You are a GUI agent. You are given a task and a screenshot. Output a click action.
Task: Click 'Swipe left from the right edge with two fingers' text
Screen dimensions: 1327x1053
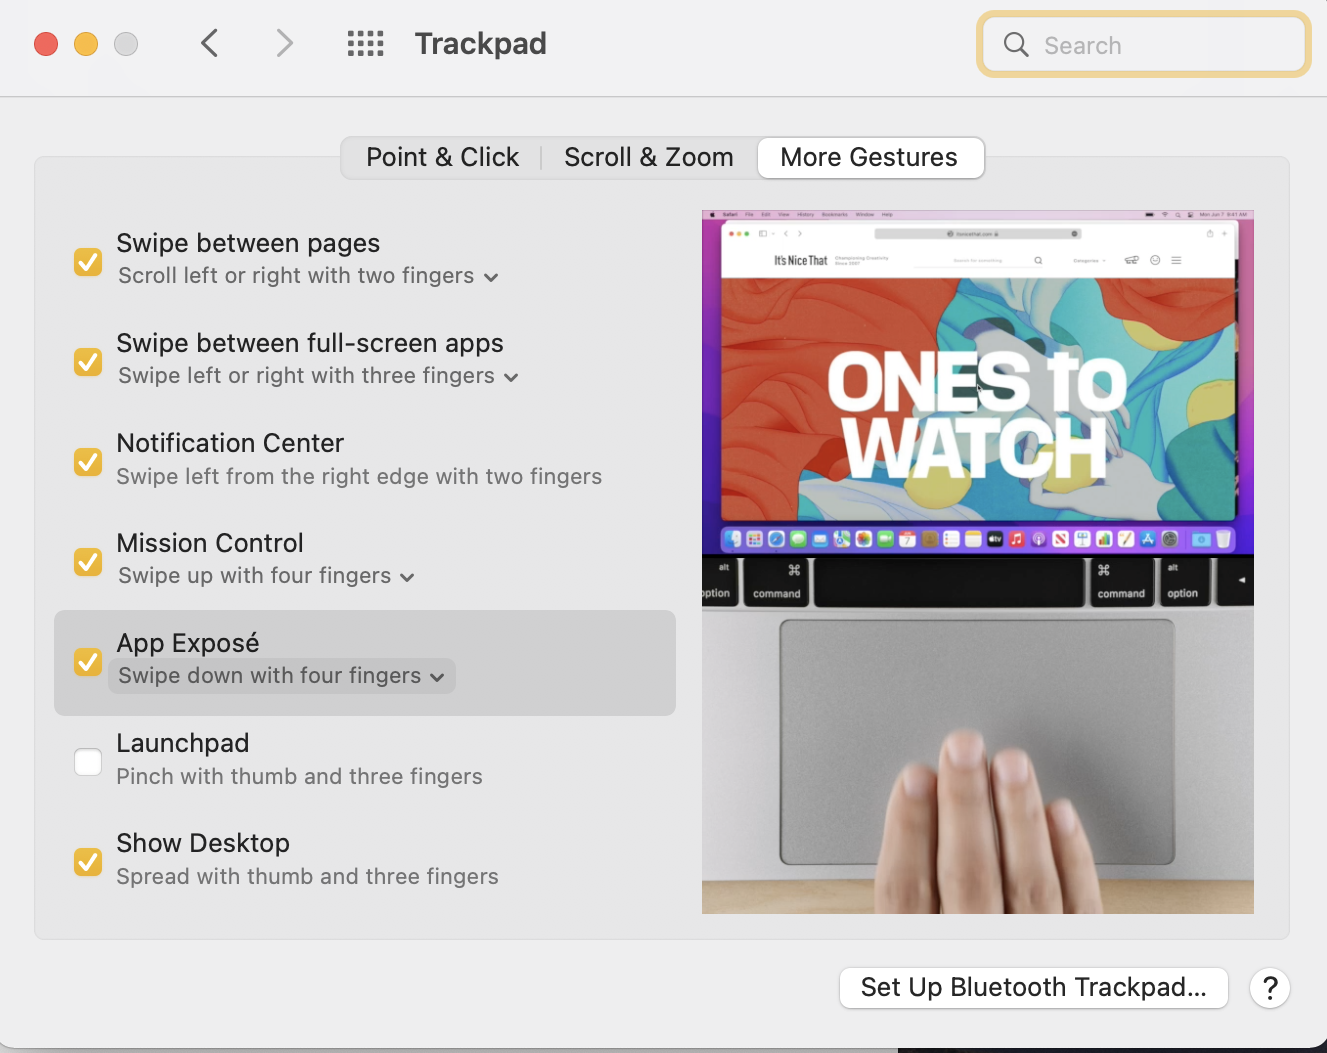click(x=359, y=477)
